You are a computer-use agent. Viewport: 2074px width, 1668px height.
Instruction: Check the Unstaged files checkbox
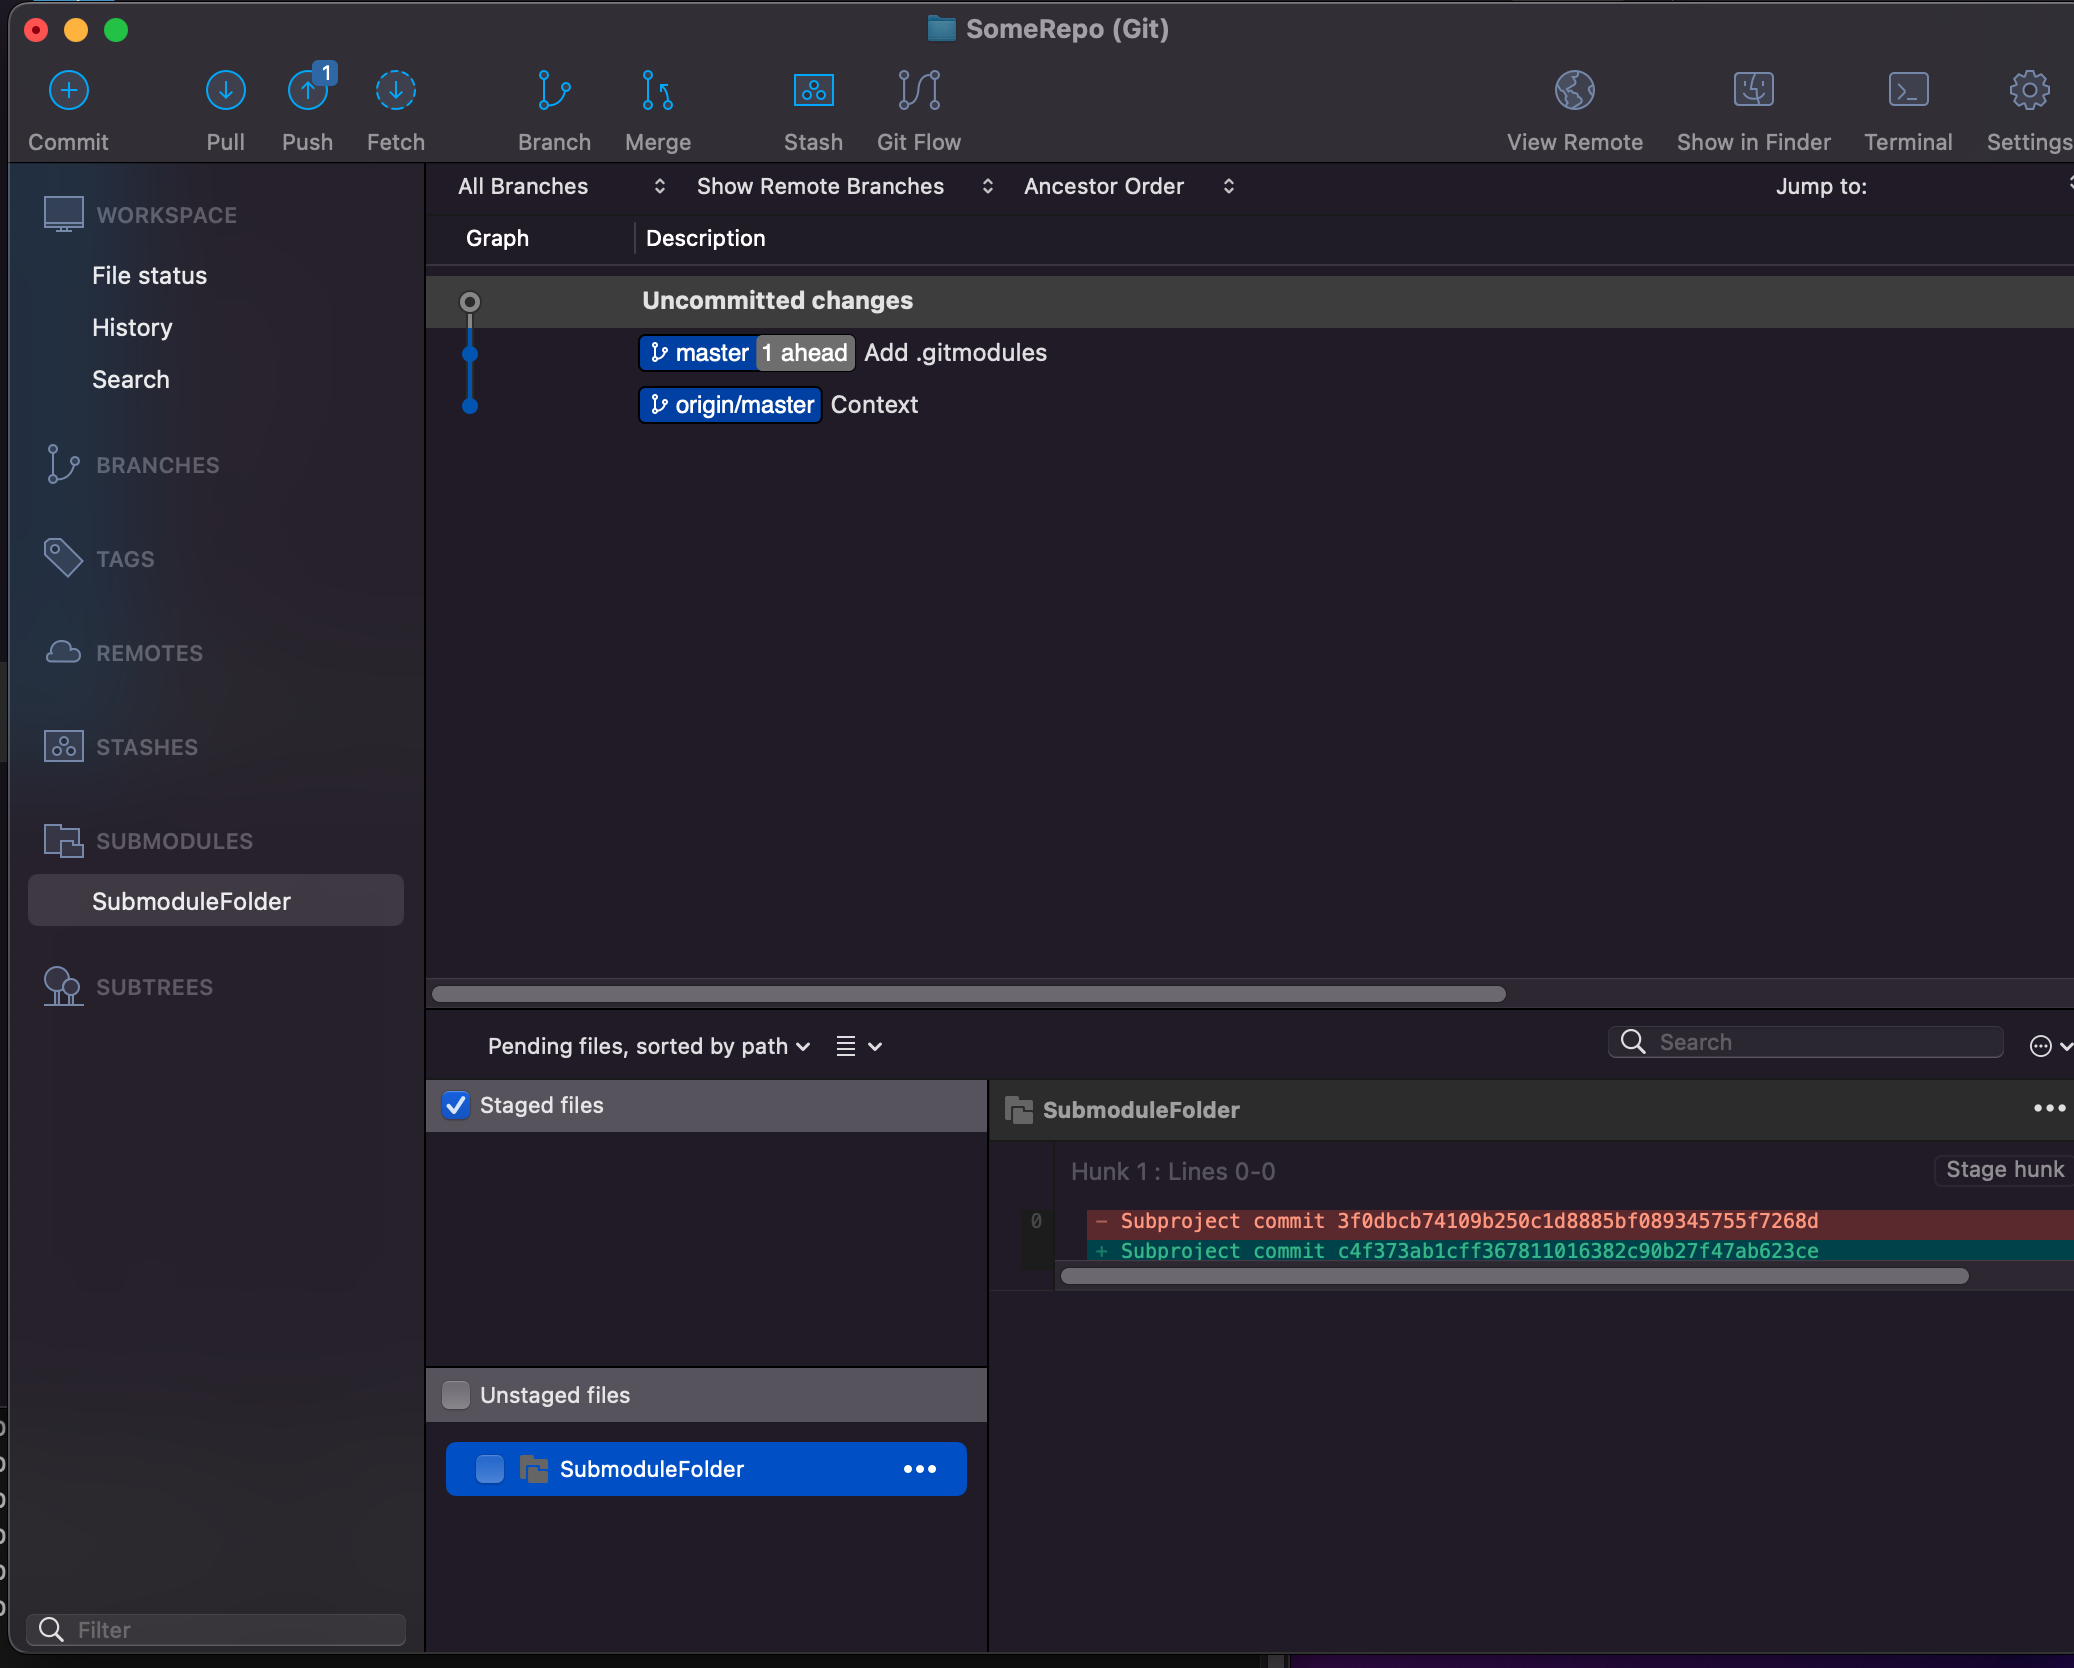pos(456,1395)
